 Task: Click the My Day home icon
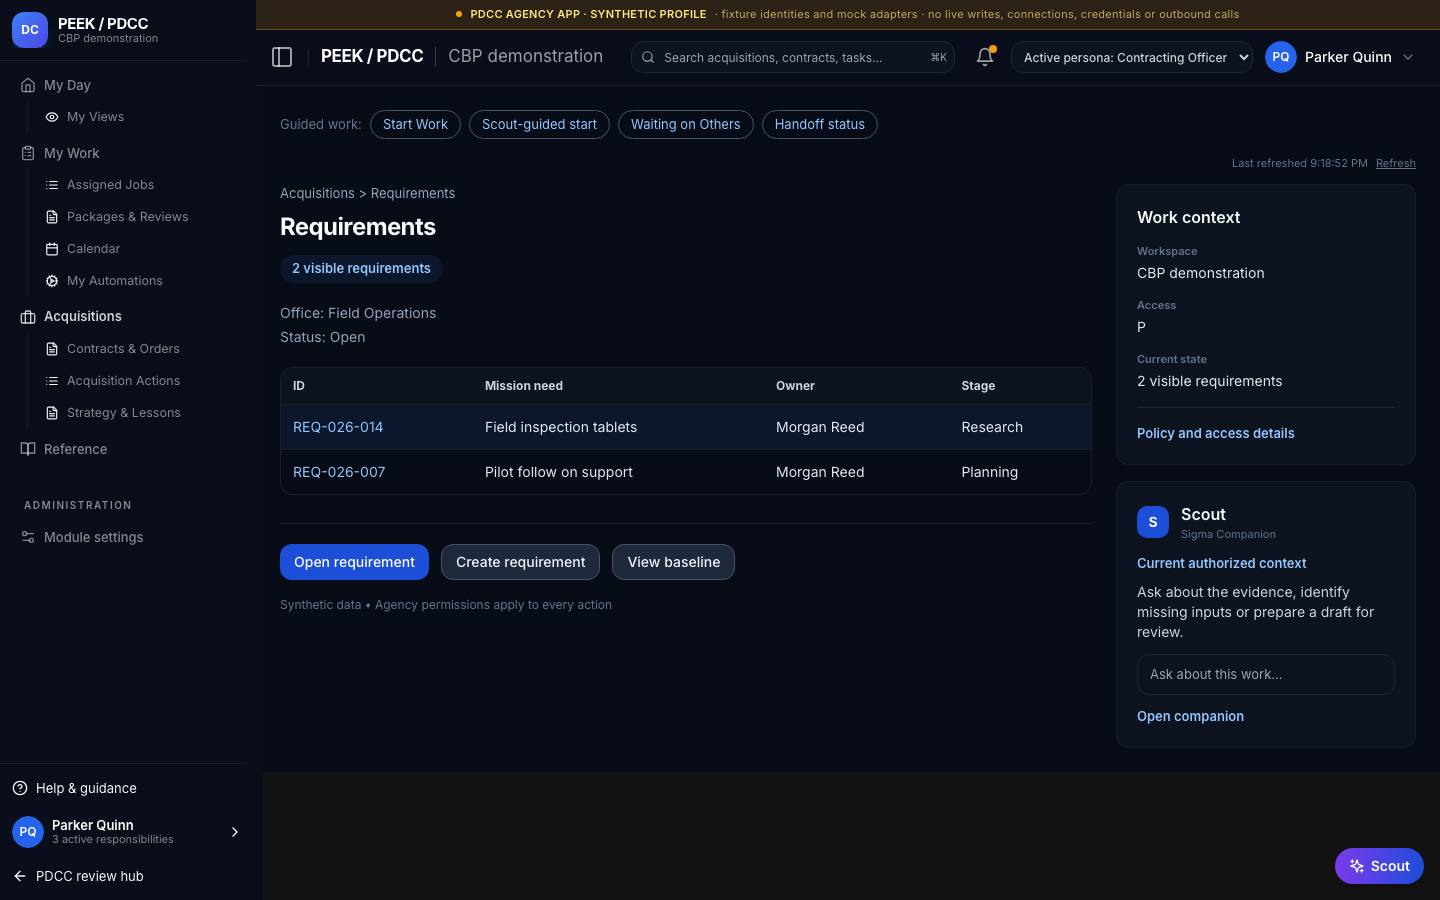tap(28, 85)
